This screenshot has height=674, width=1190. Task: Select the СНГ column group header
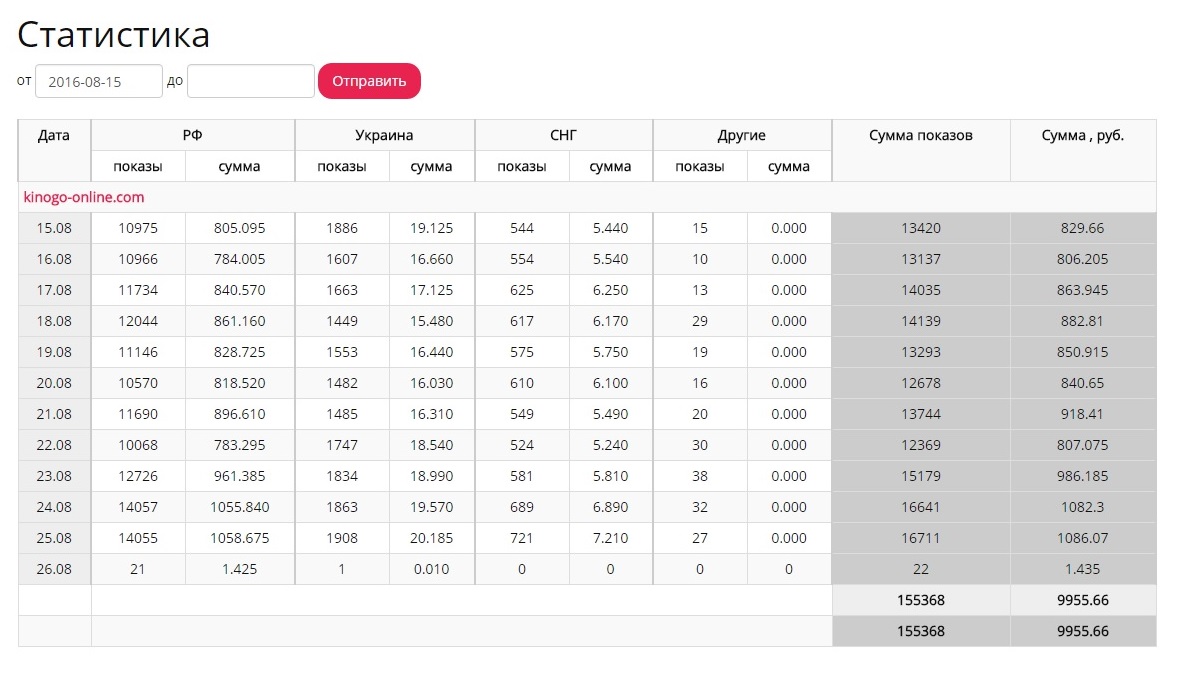(x=564, y=136)
